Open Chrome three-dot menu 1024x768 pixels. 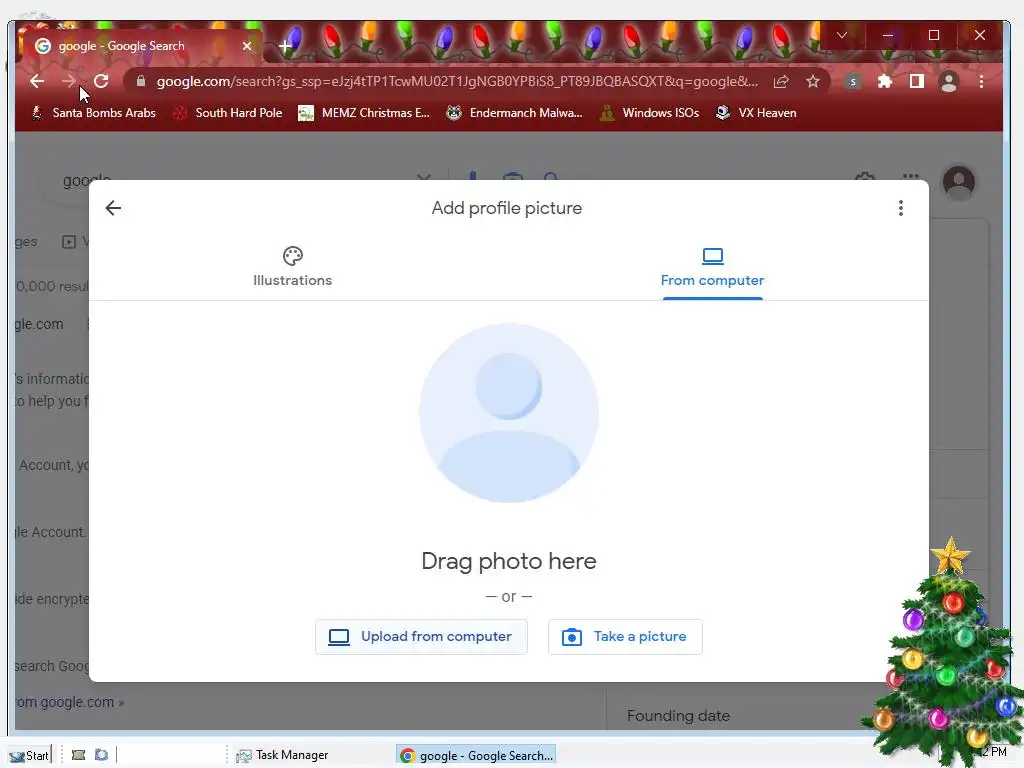[981, 81]
